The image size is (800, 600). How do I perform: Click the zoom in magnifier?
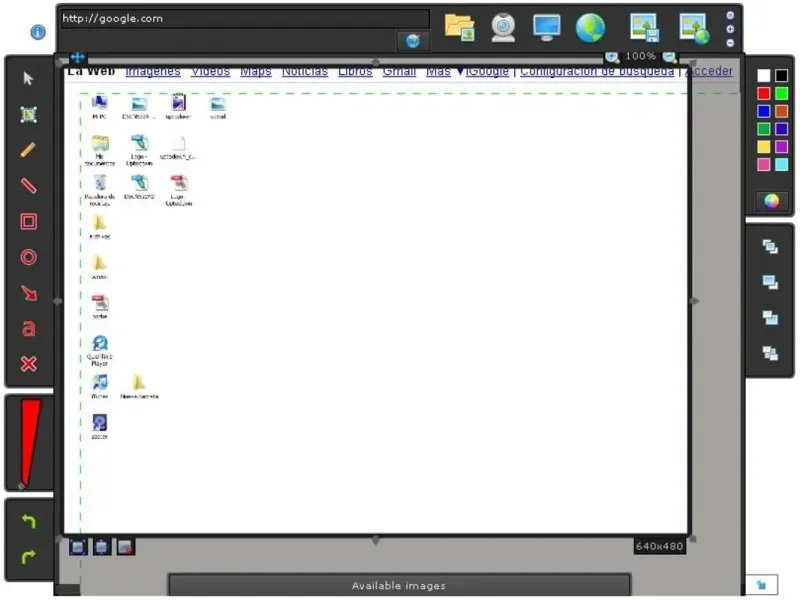click(612, 57)
